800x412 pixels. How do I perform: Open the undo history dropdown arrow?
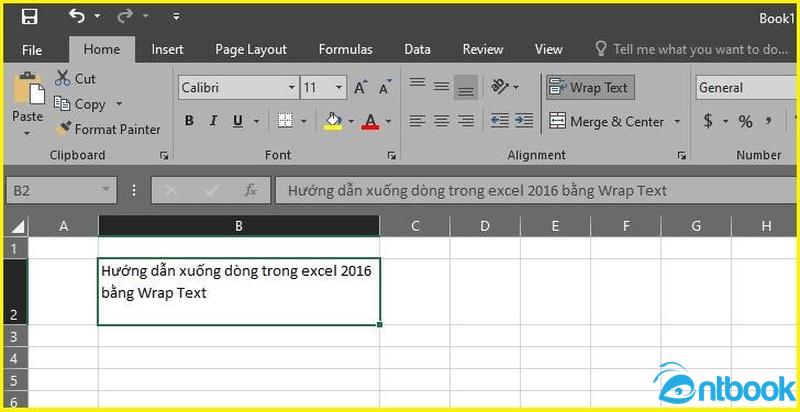[x=97, y=17]
